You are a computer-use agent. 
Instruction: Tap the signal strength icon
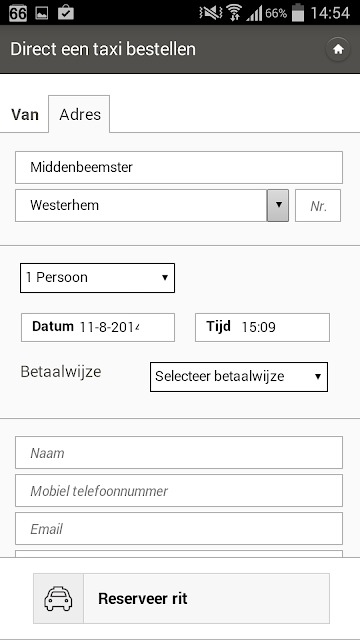pyautogui.click(x=254, y=13)
